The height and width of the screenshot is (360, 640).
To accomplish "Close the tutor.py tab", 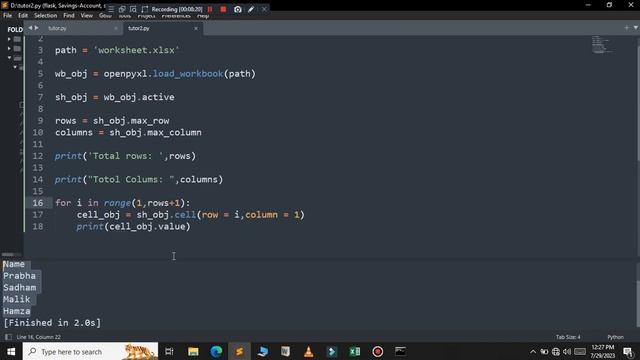I will 116,28.
